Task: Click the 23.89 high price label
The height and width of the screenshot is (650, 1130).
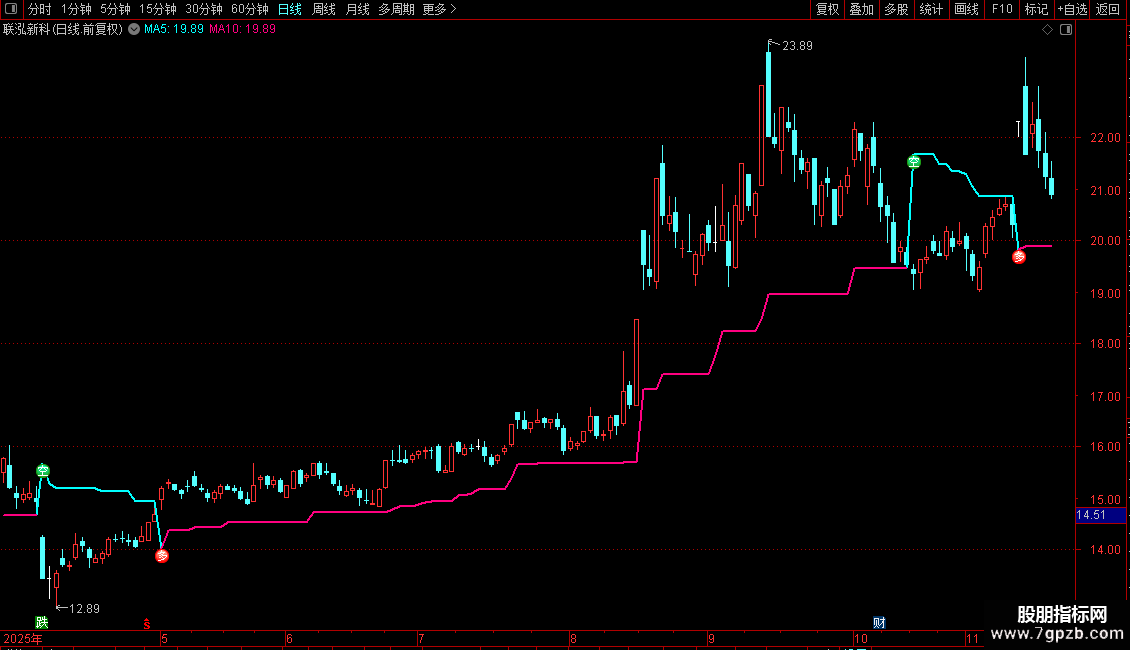Action: (x=797, y=46)
